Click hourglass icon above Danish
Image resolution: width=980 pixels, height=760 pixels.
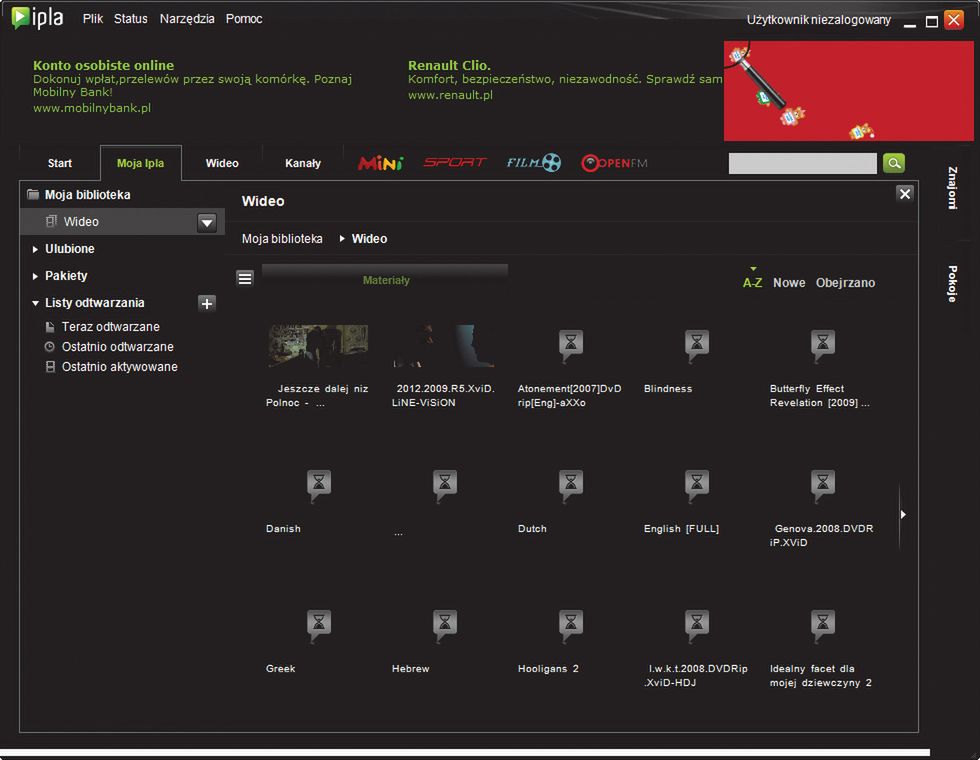point(319,485)
